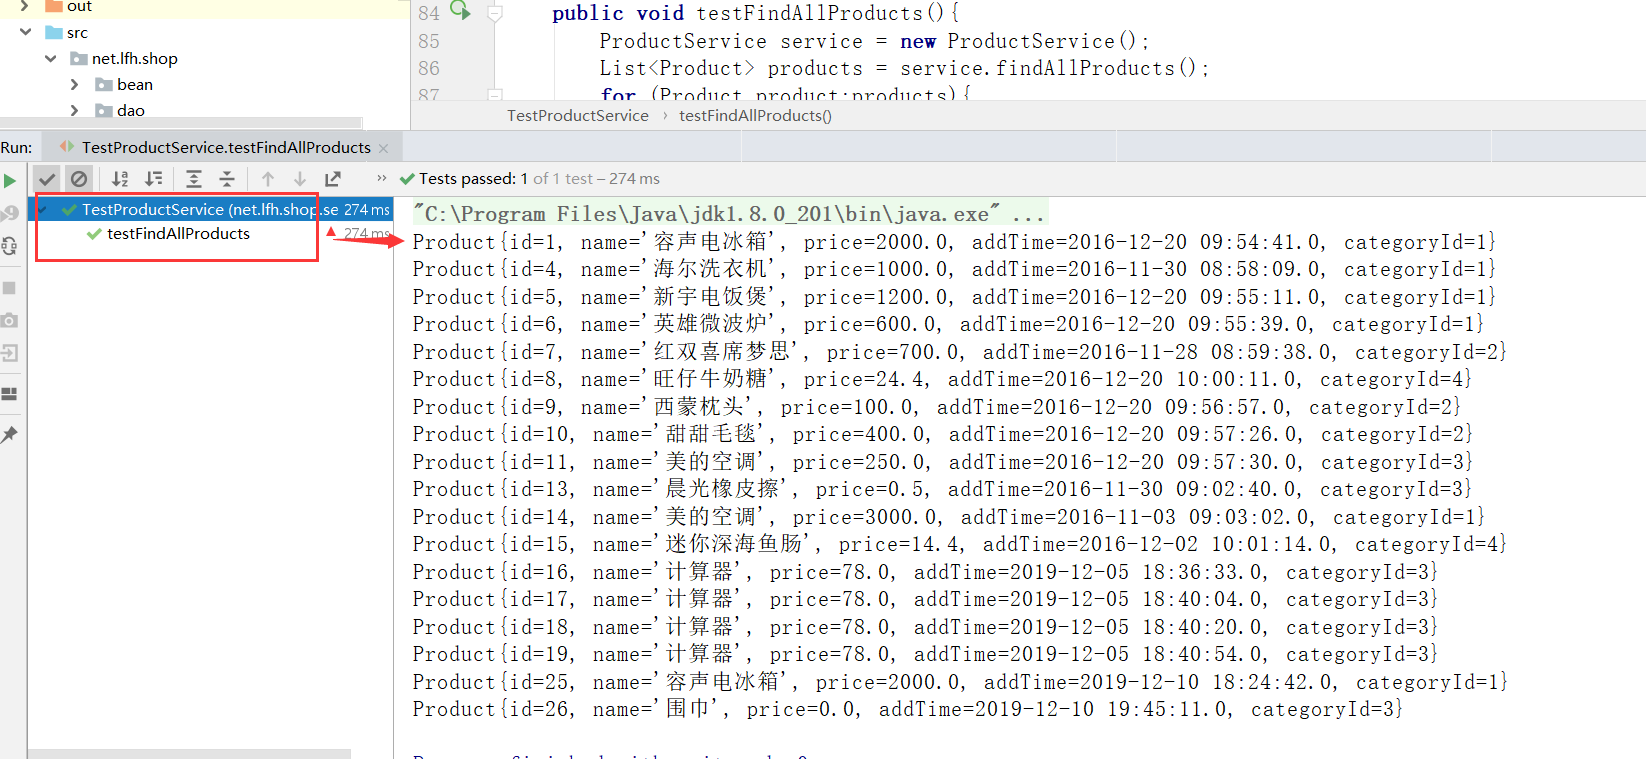This screenshot has width=1646, height=759.
Task: Click console line Product{id=26 围巾
Action: (x=908, y=709)
